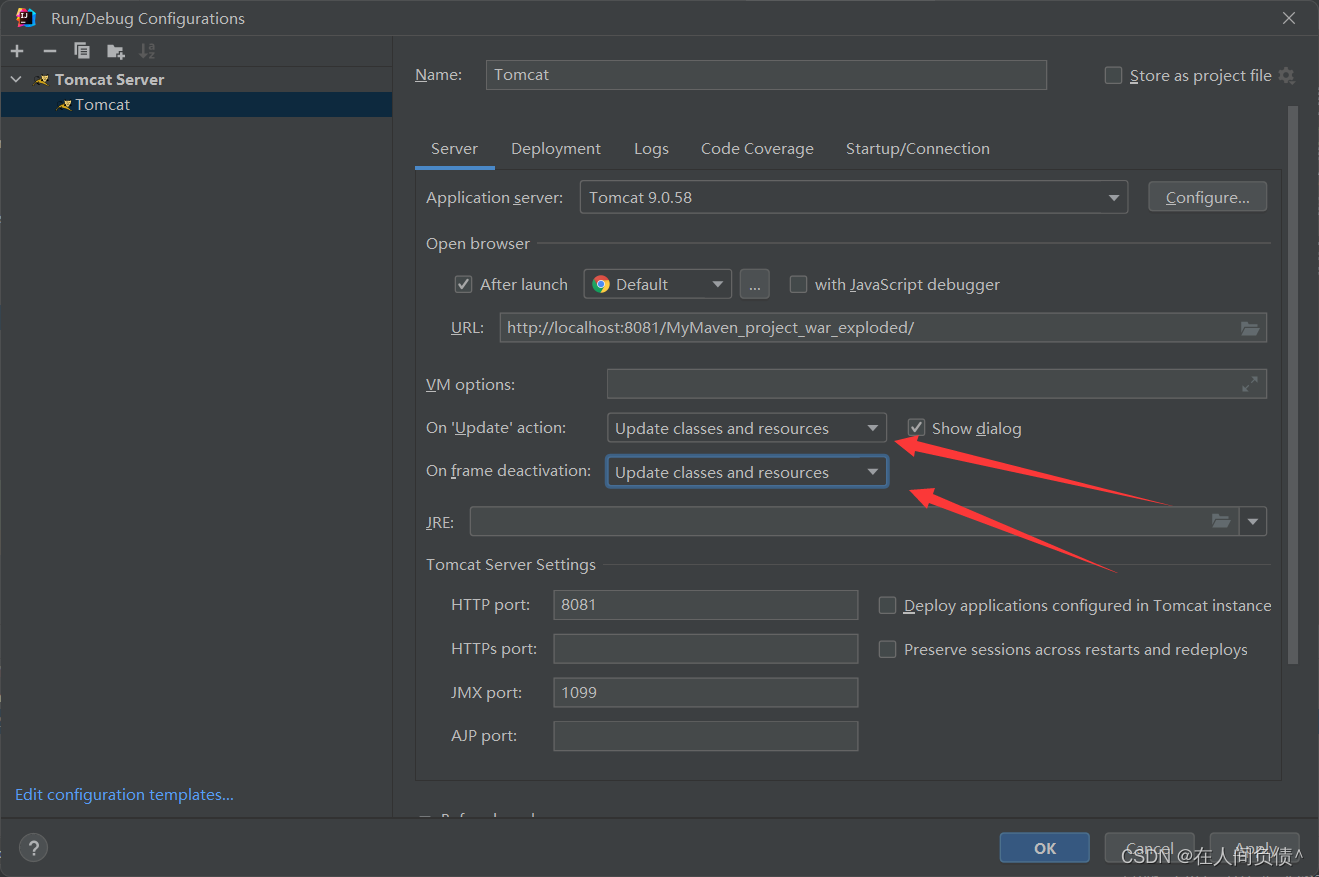Click the Apply button

click(x=1254, y=848)
